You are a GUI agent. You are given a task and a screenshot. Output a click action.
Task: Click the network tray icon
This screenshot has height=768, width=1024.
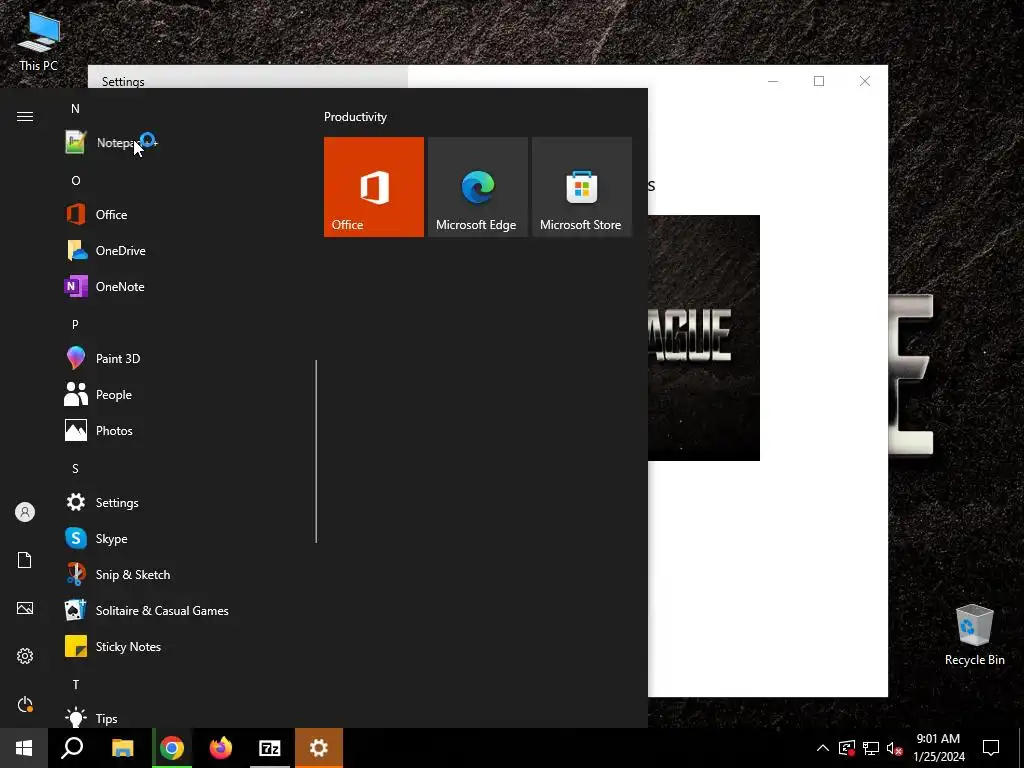coord(871,748)
